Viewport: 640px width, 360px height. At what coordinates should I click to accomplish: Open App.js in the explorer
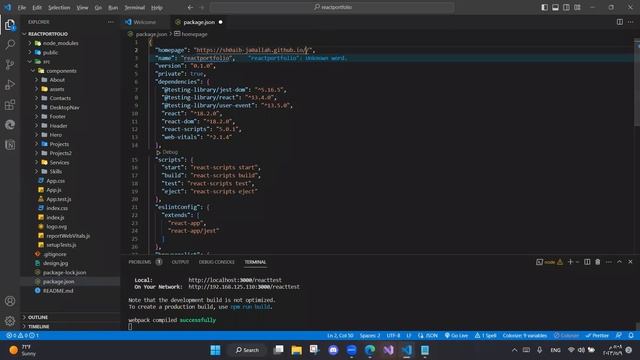53,190
